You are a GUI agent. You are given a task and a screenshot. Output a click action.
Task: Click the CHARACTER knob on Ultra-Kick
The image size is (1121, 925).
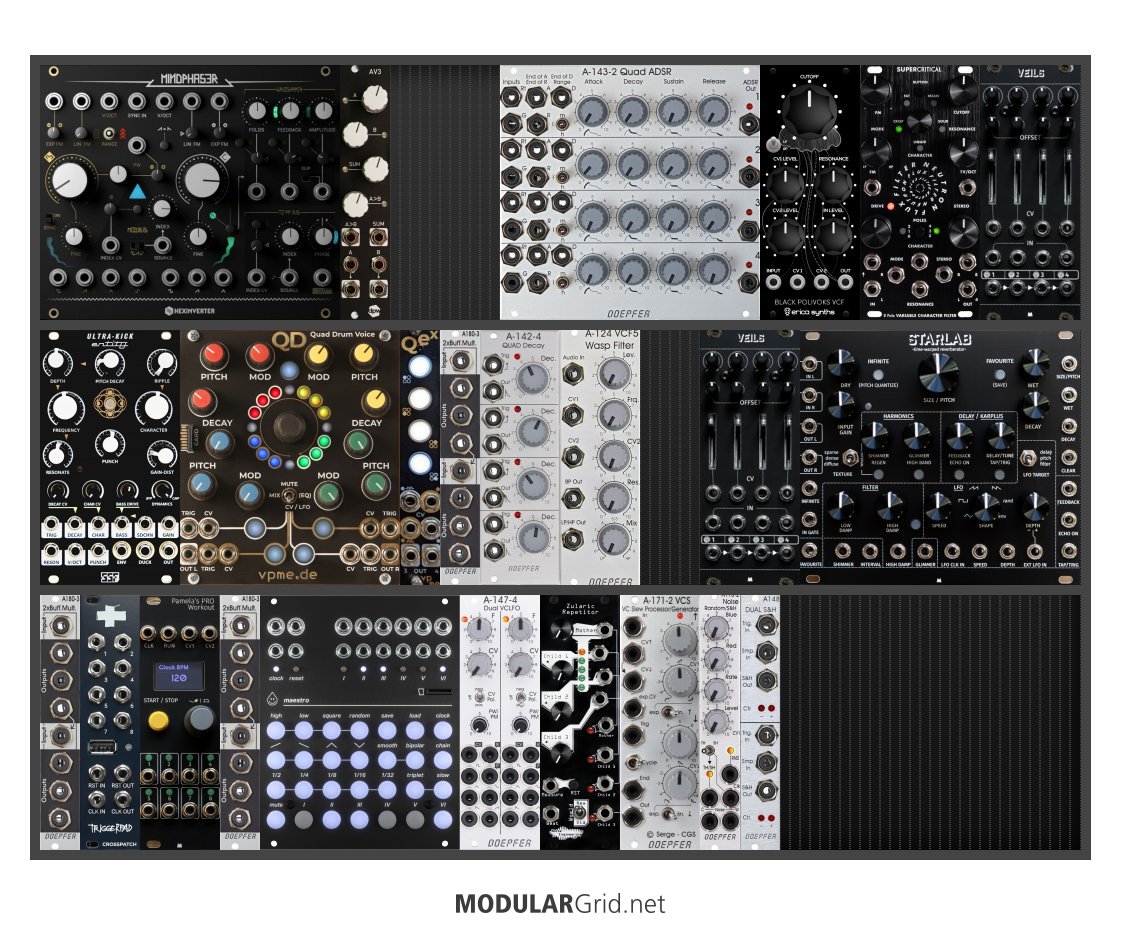point(154,407)
